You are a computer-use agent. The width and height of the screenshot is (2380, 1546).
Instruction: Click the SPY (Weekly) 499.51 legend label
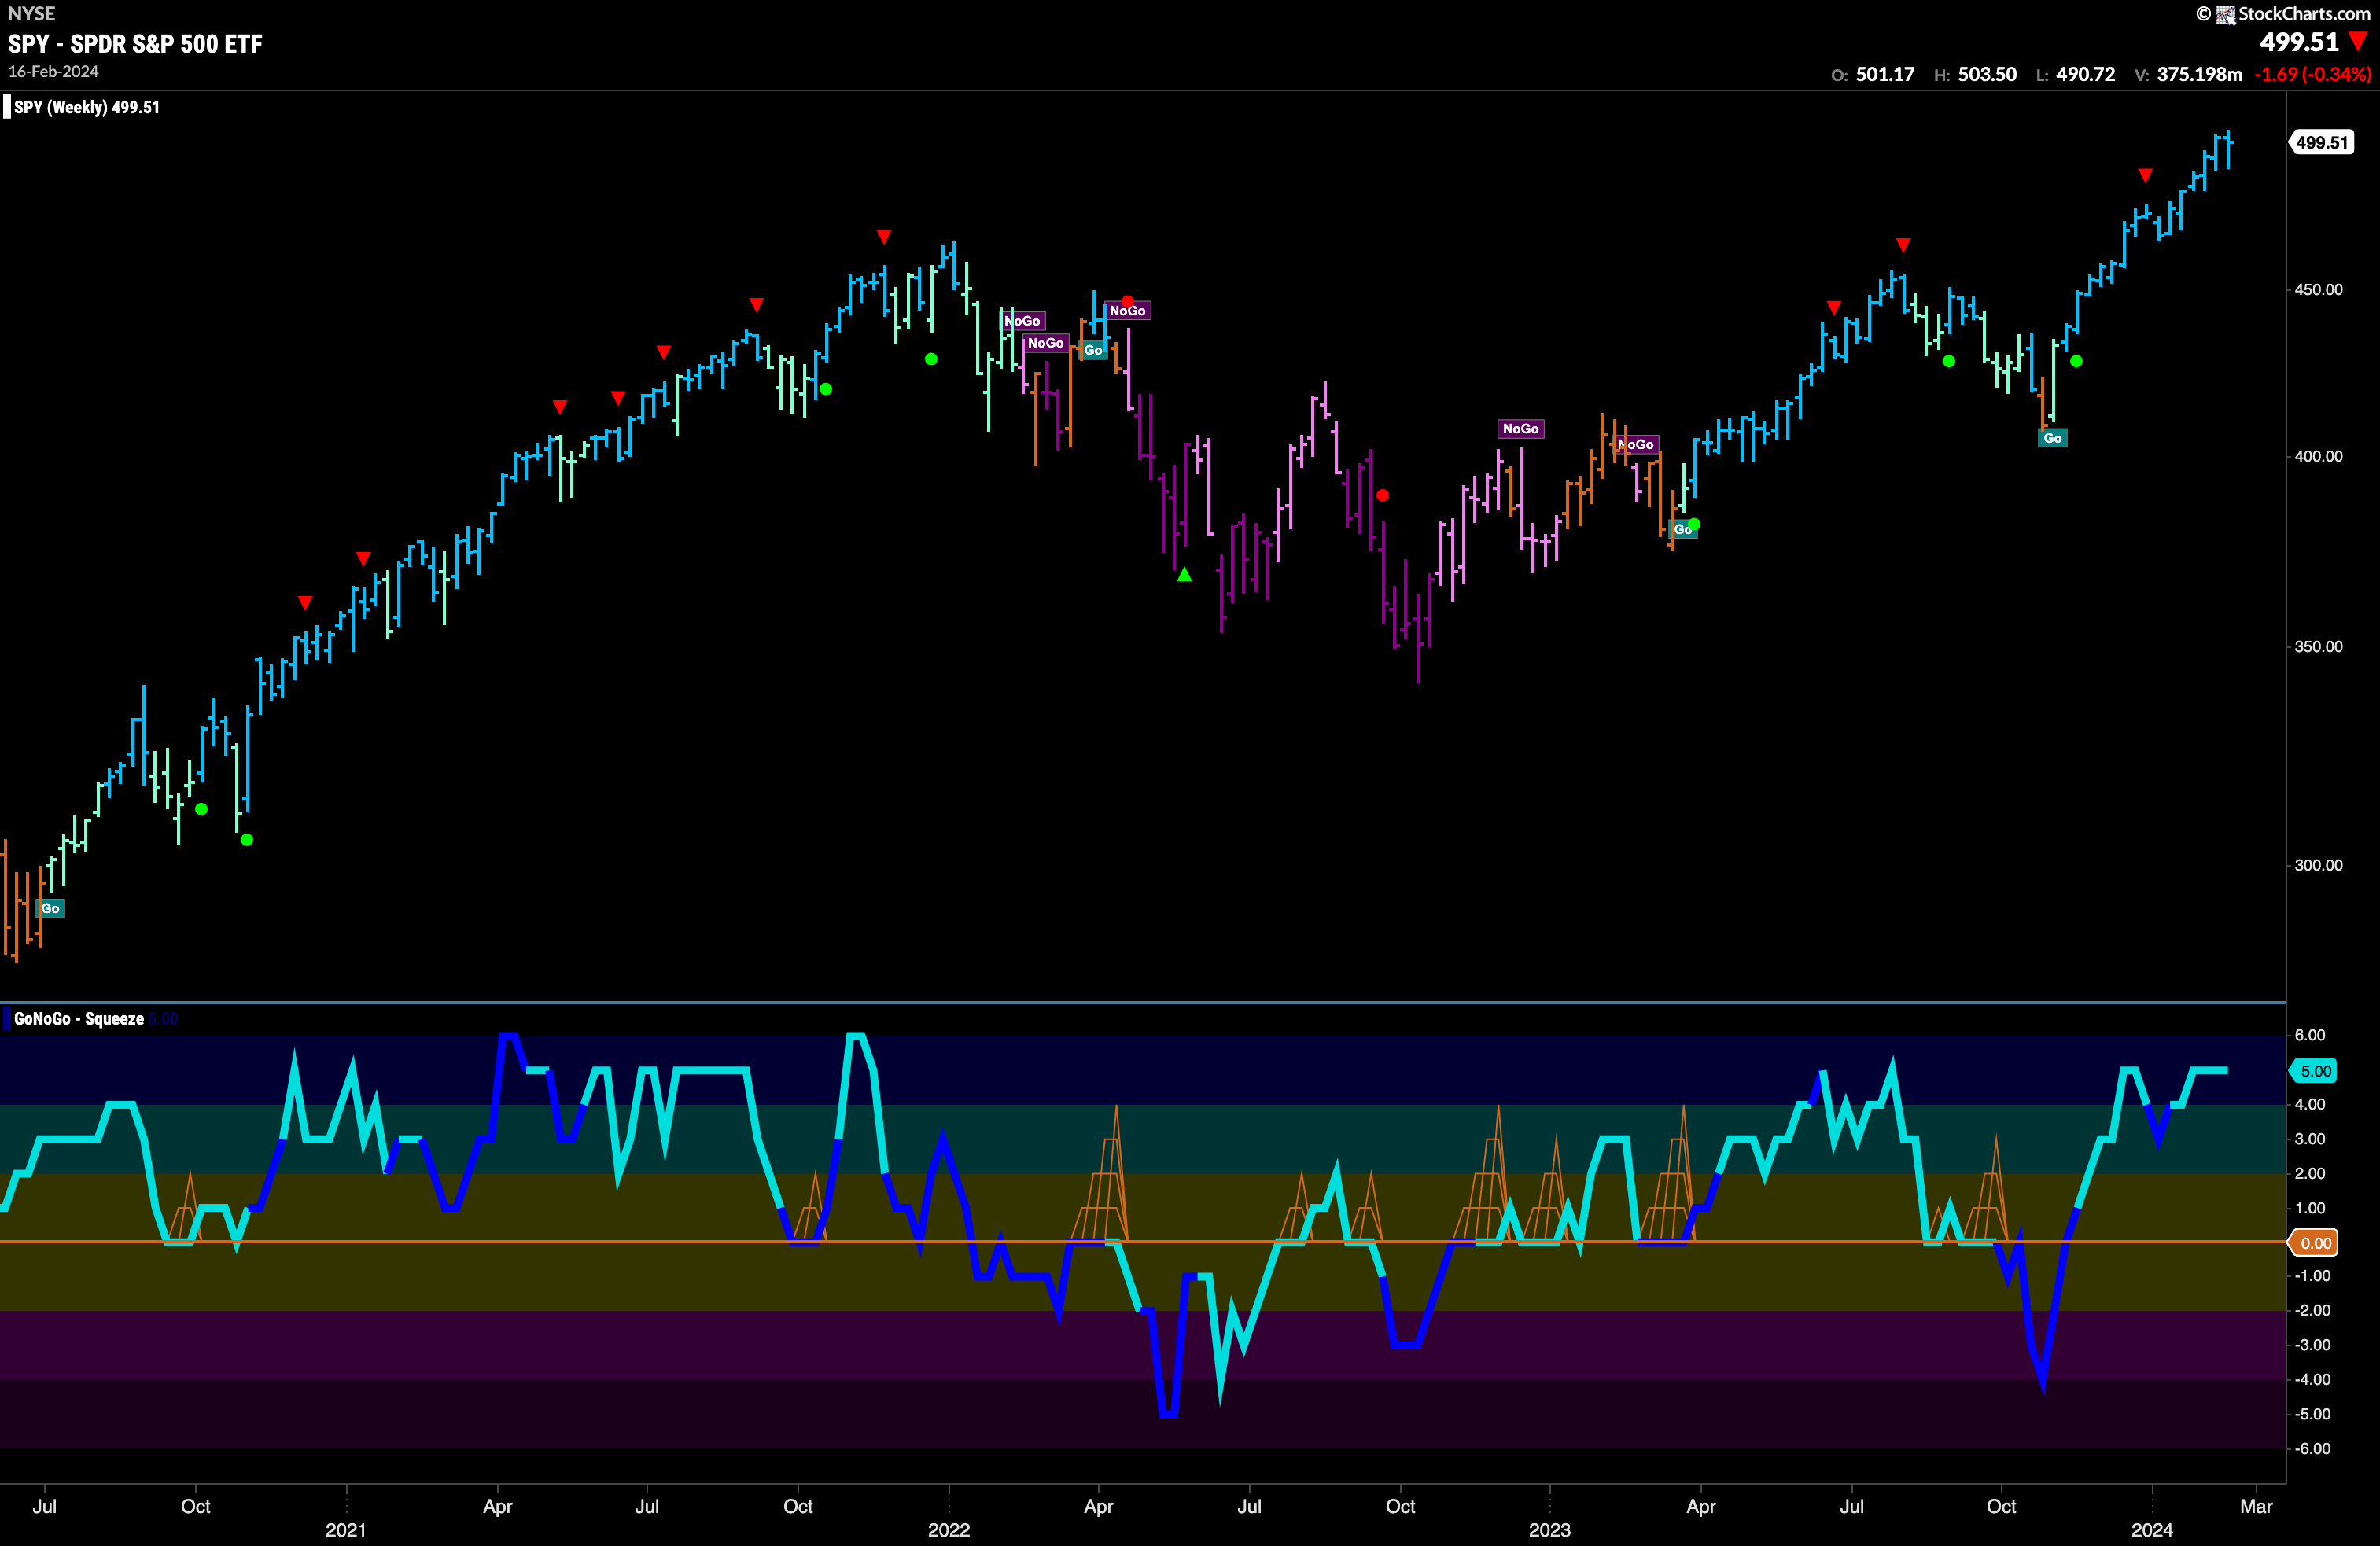(x=87, y=107)
